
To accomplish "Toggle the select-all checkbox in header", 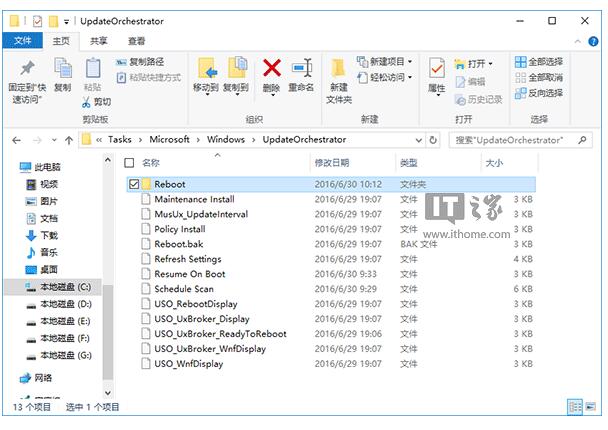I will (129, 162).
